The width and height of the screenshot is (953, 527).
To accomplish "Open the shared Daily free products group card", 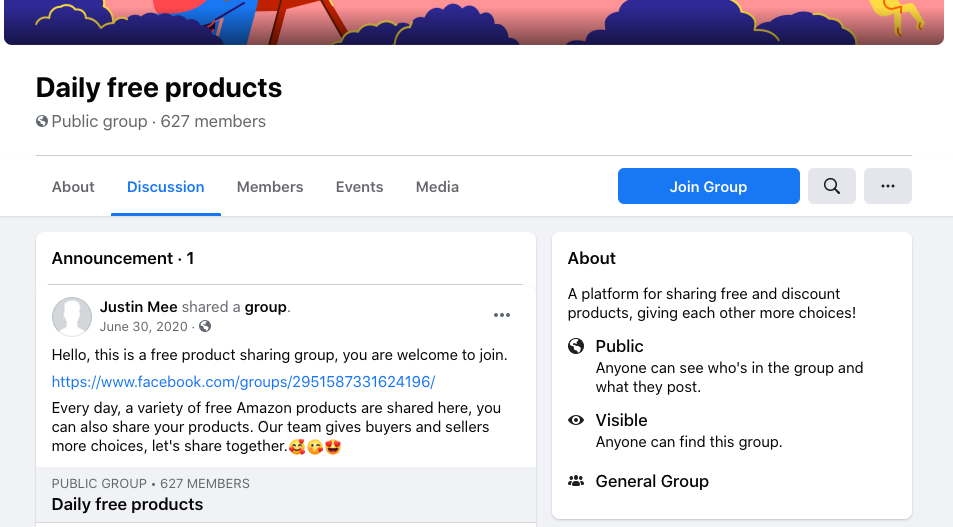I will point(127,504).
